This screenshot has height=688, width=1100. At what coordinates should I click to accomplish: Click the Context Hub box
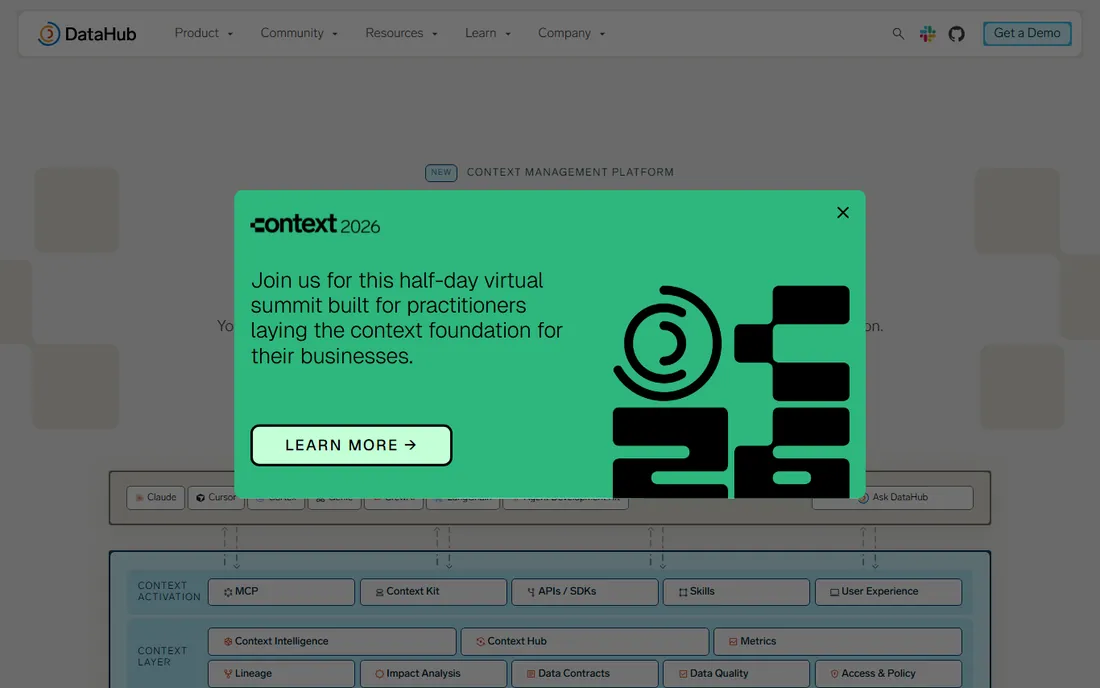click(x=584, y=642)
